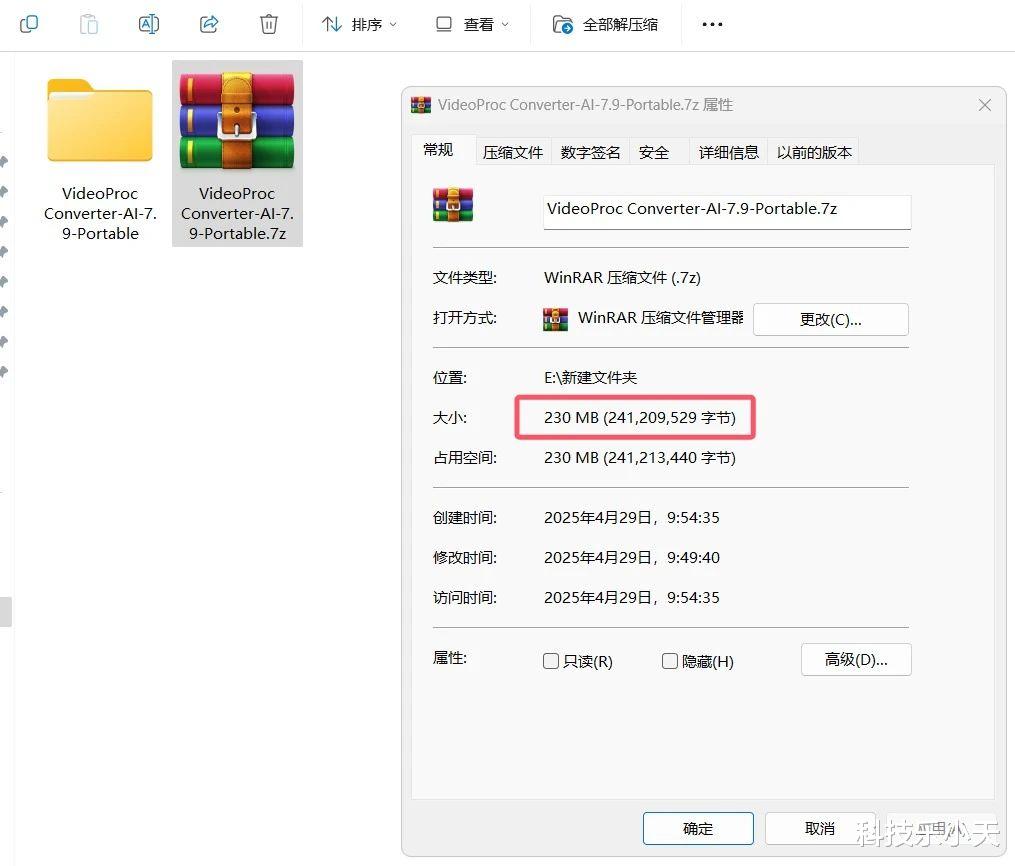Switch to the 压缩文件 tab
Image resolution: width=1015 pixels, height=866 pixels.
(513, 153)
